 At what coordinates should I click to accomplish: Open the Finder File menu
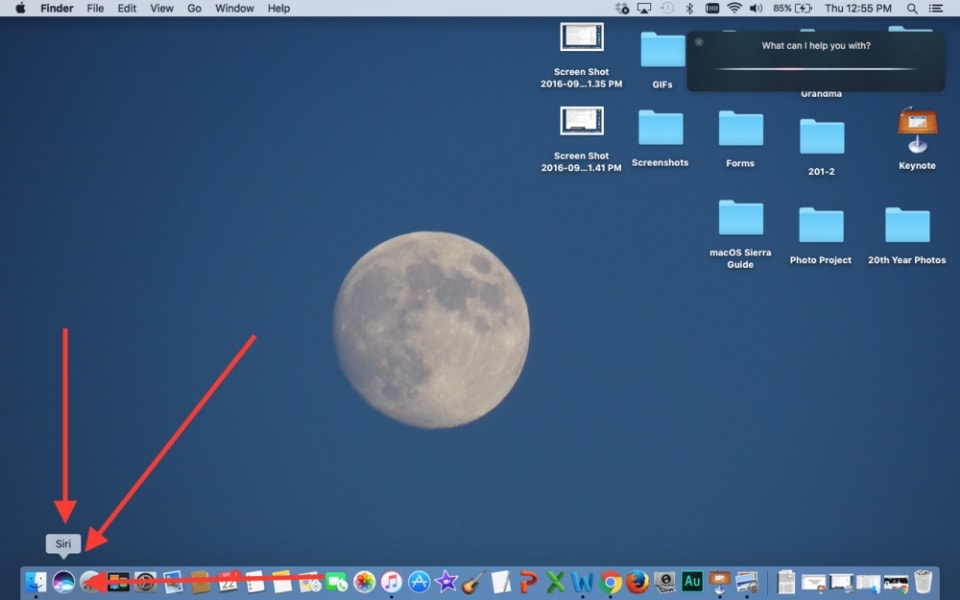(x=95, y=8)
